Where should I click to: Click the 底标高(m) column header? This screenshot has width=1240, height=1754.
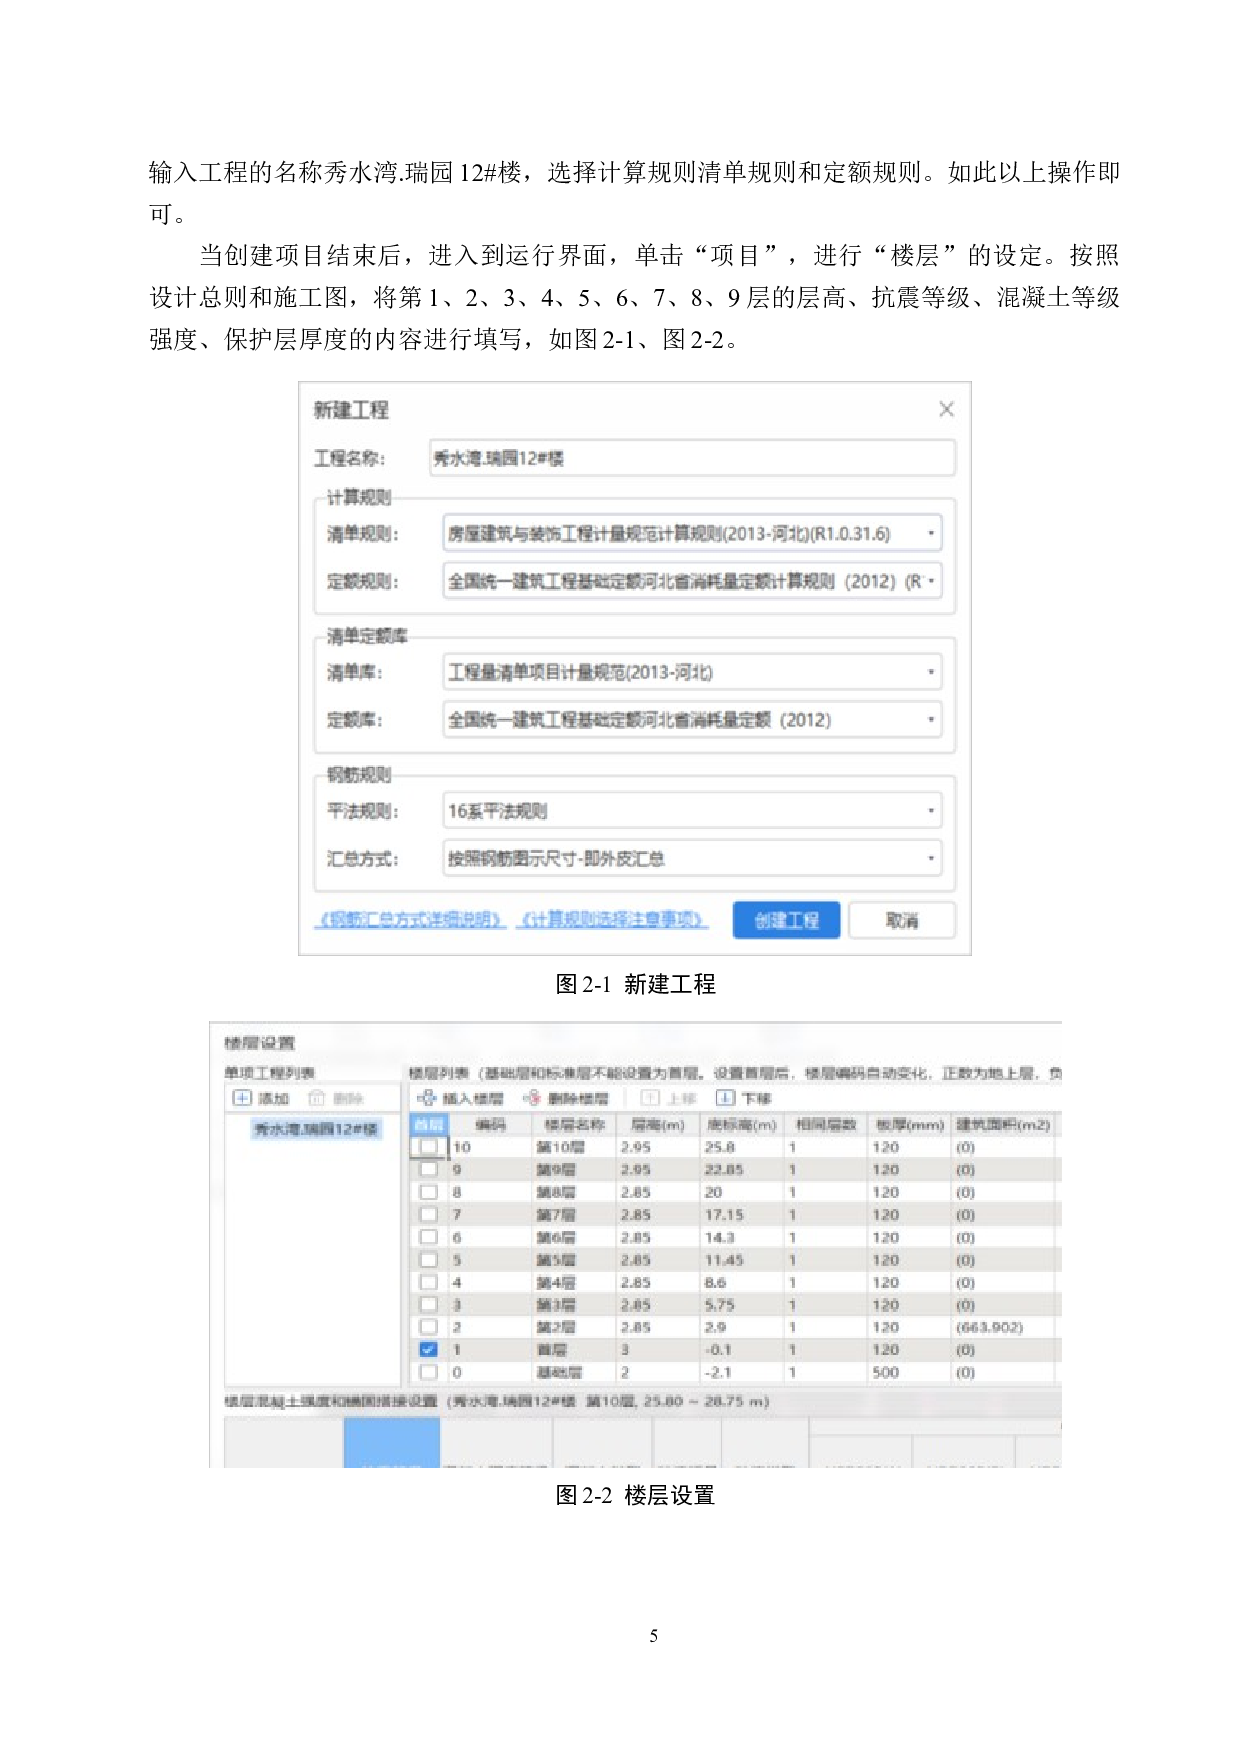(741, 1125)
